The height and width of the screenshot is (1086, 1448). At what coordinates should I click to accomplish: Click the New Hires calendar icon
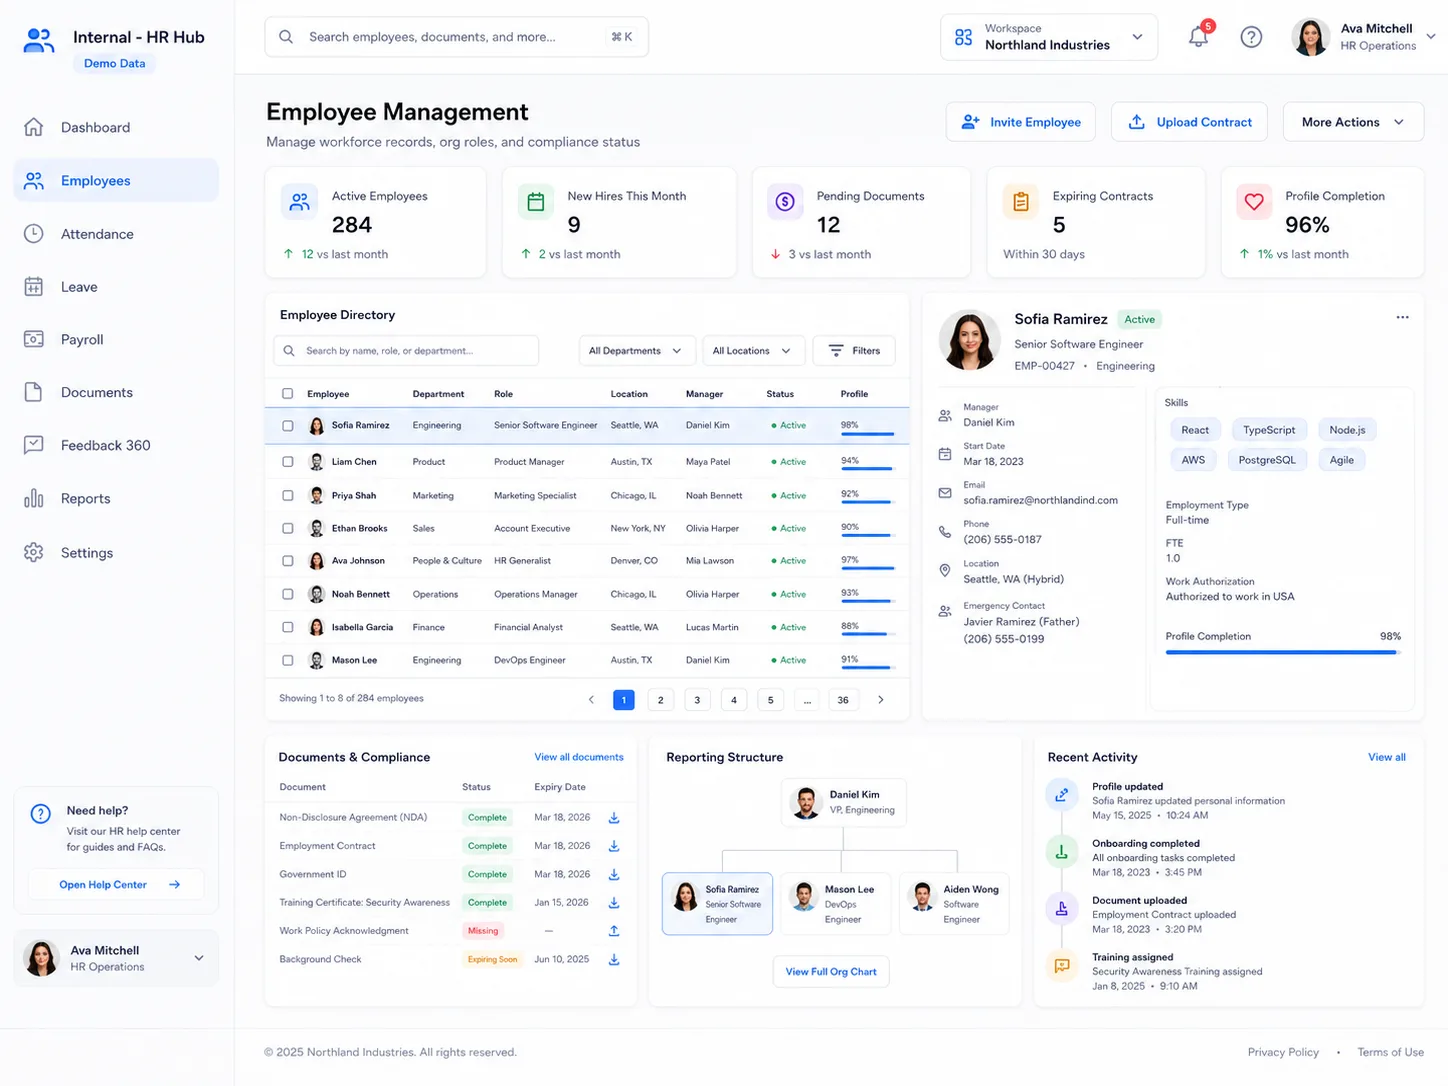(536, 202)
